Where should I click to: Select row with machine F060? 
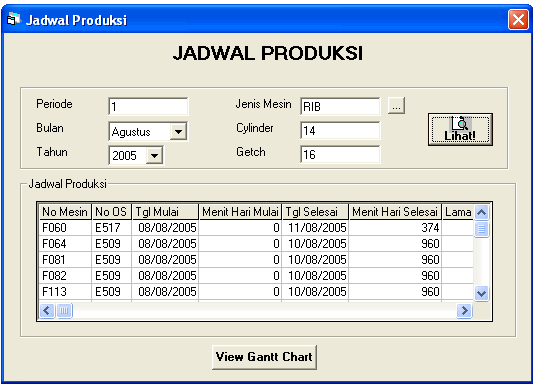coord(256,228)
